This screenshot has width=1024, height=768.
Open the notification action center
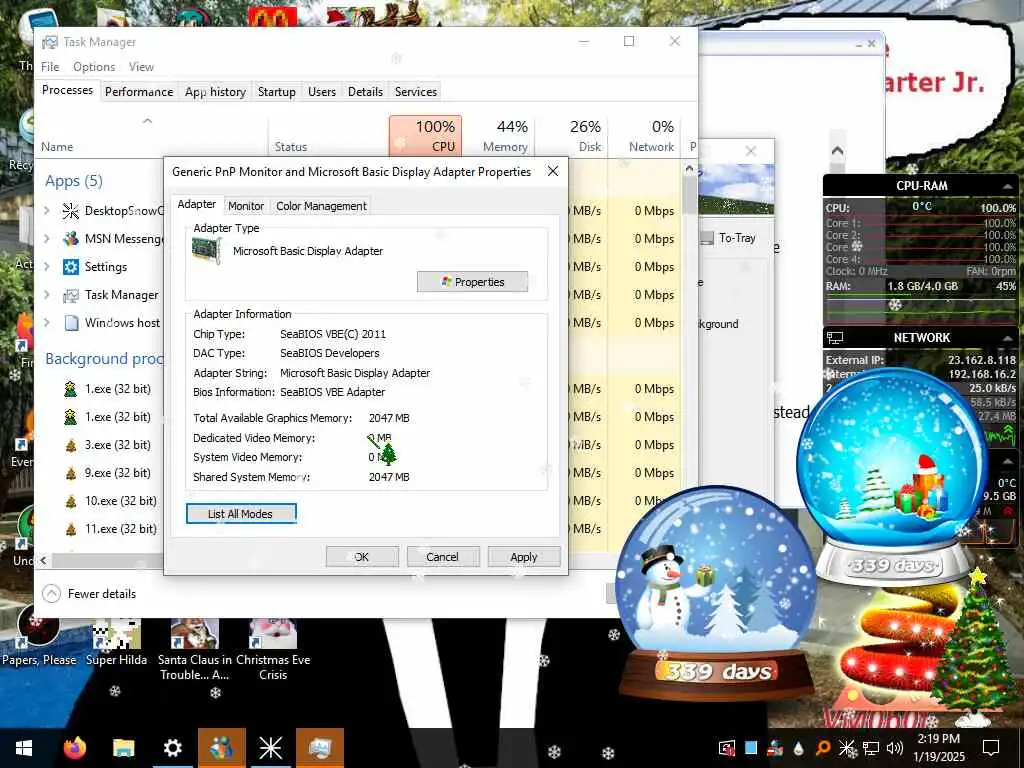click(x=991, y=748)
